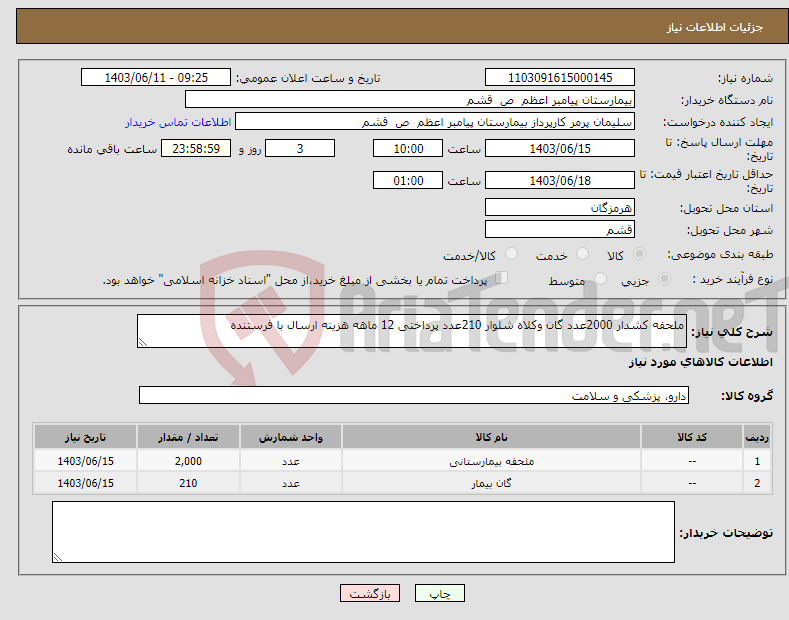Click the delivery province هرمزگان field
This screenshot has height=620, width=789.
(560, 207)
